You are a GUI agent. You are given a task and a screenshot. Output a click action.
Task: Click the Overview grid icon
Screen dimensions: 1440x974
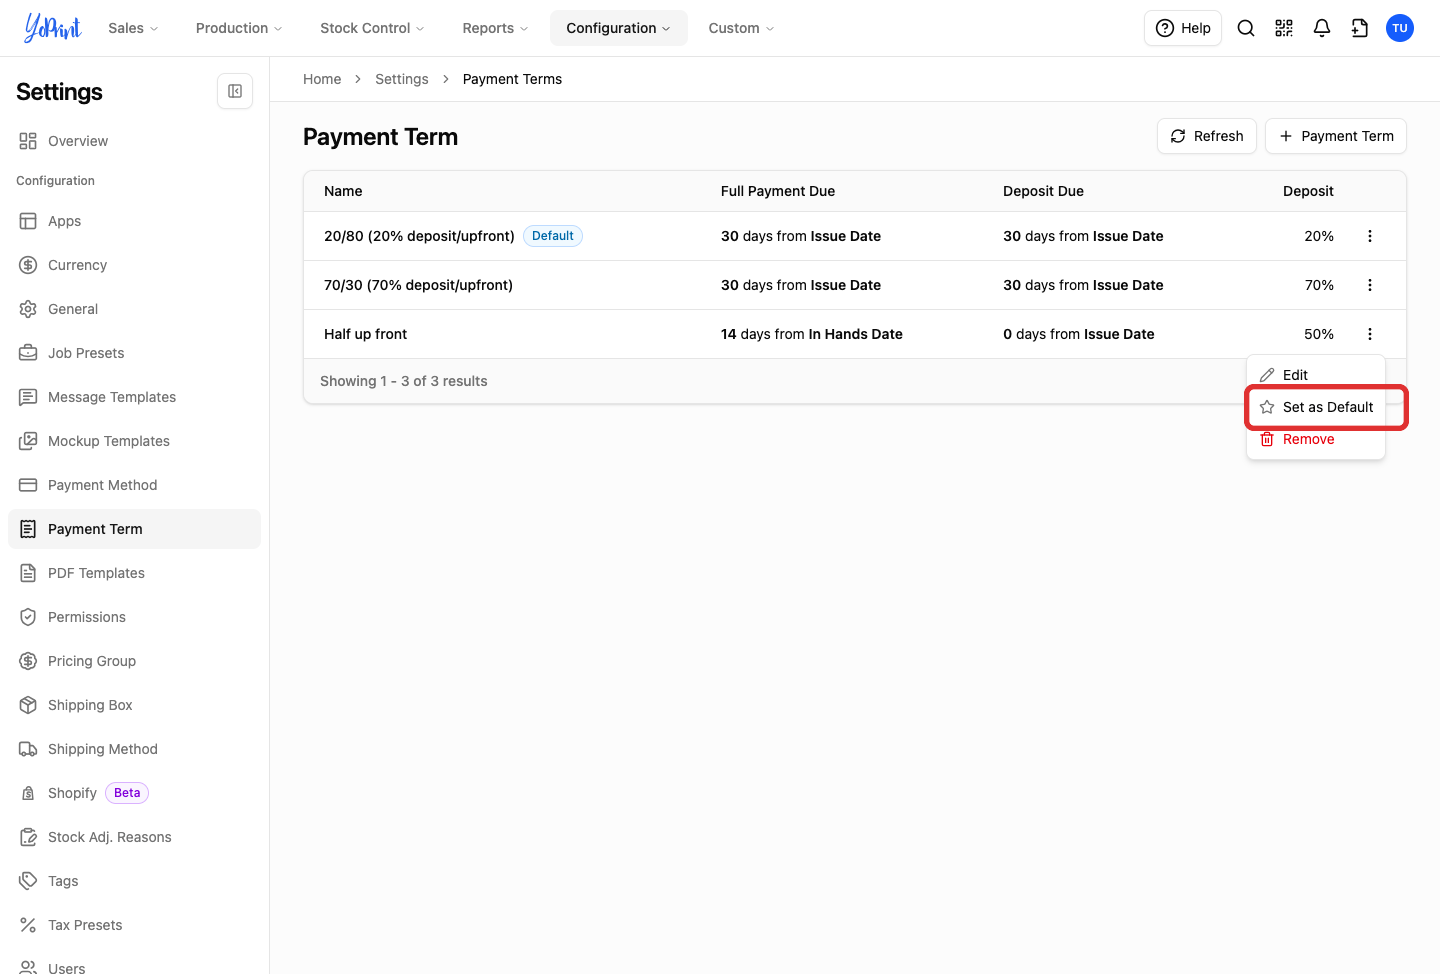coord(28,141)
